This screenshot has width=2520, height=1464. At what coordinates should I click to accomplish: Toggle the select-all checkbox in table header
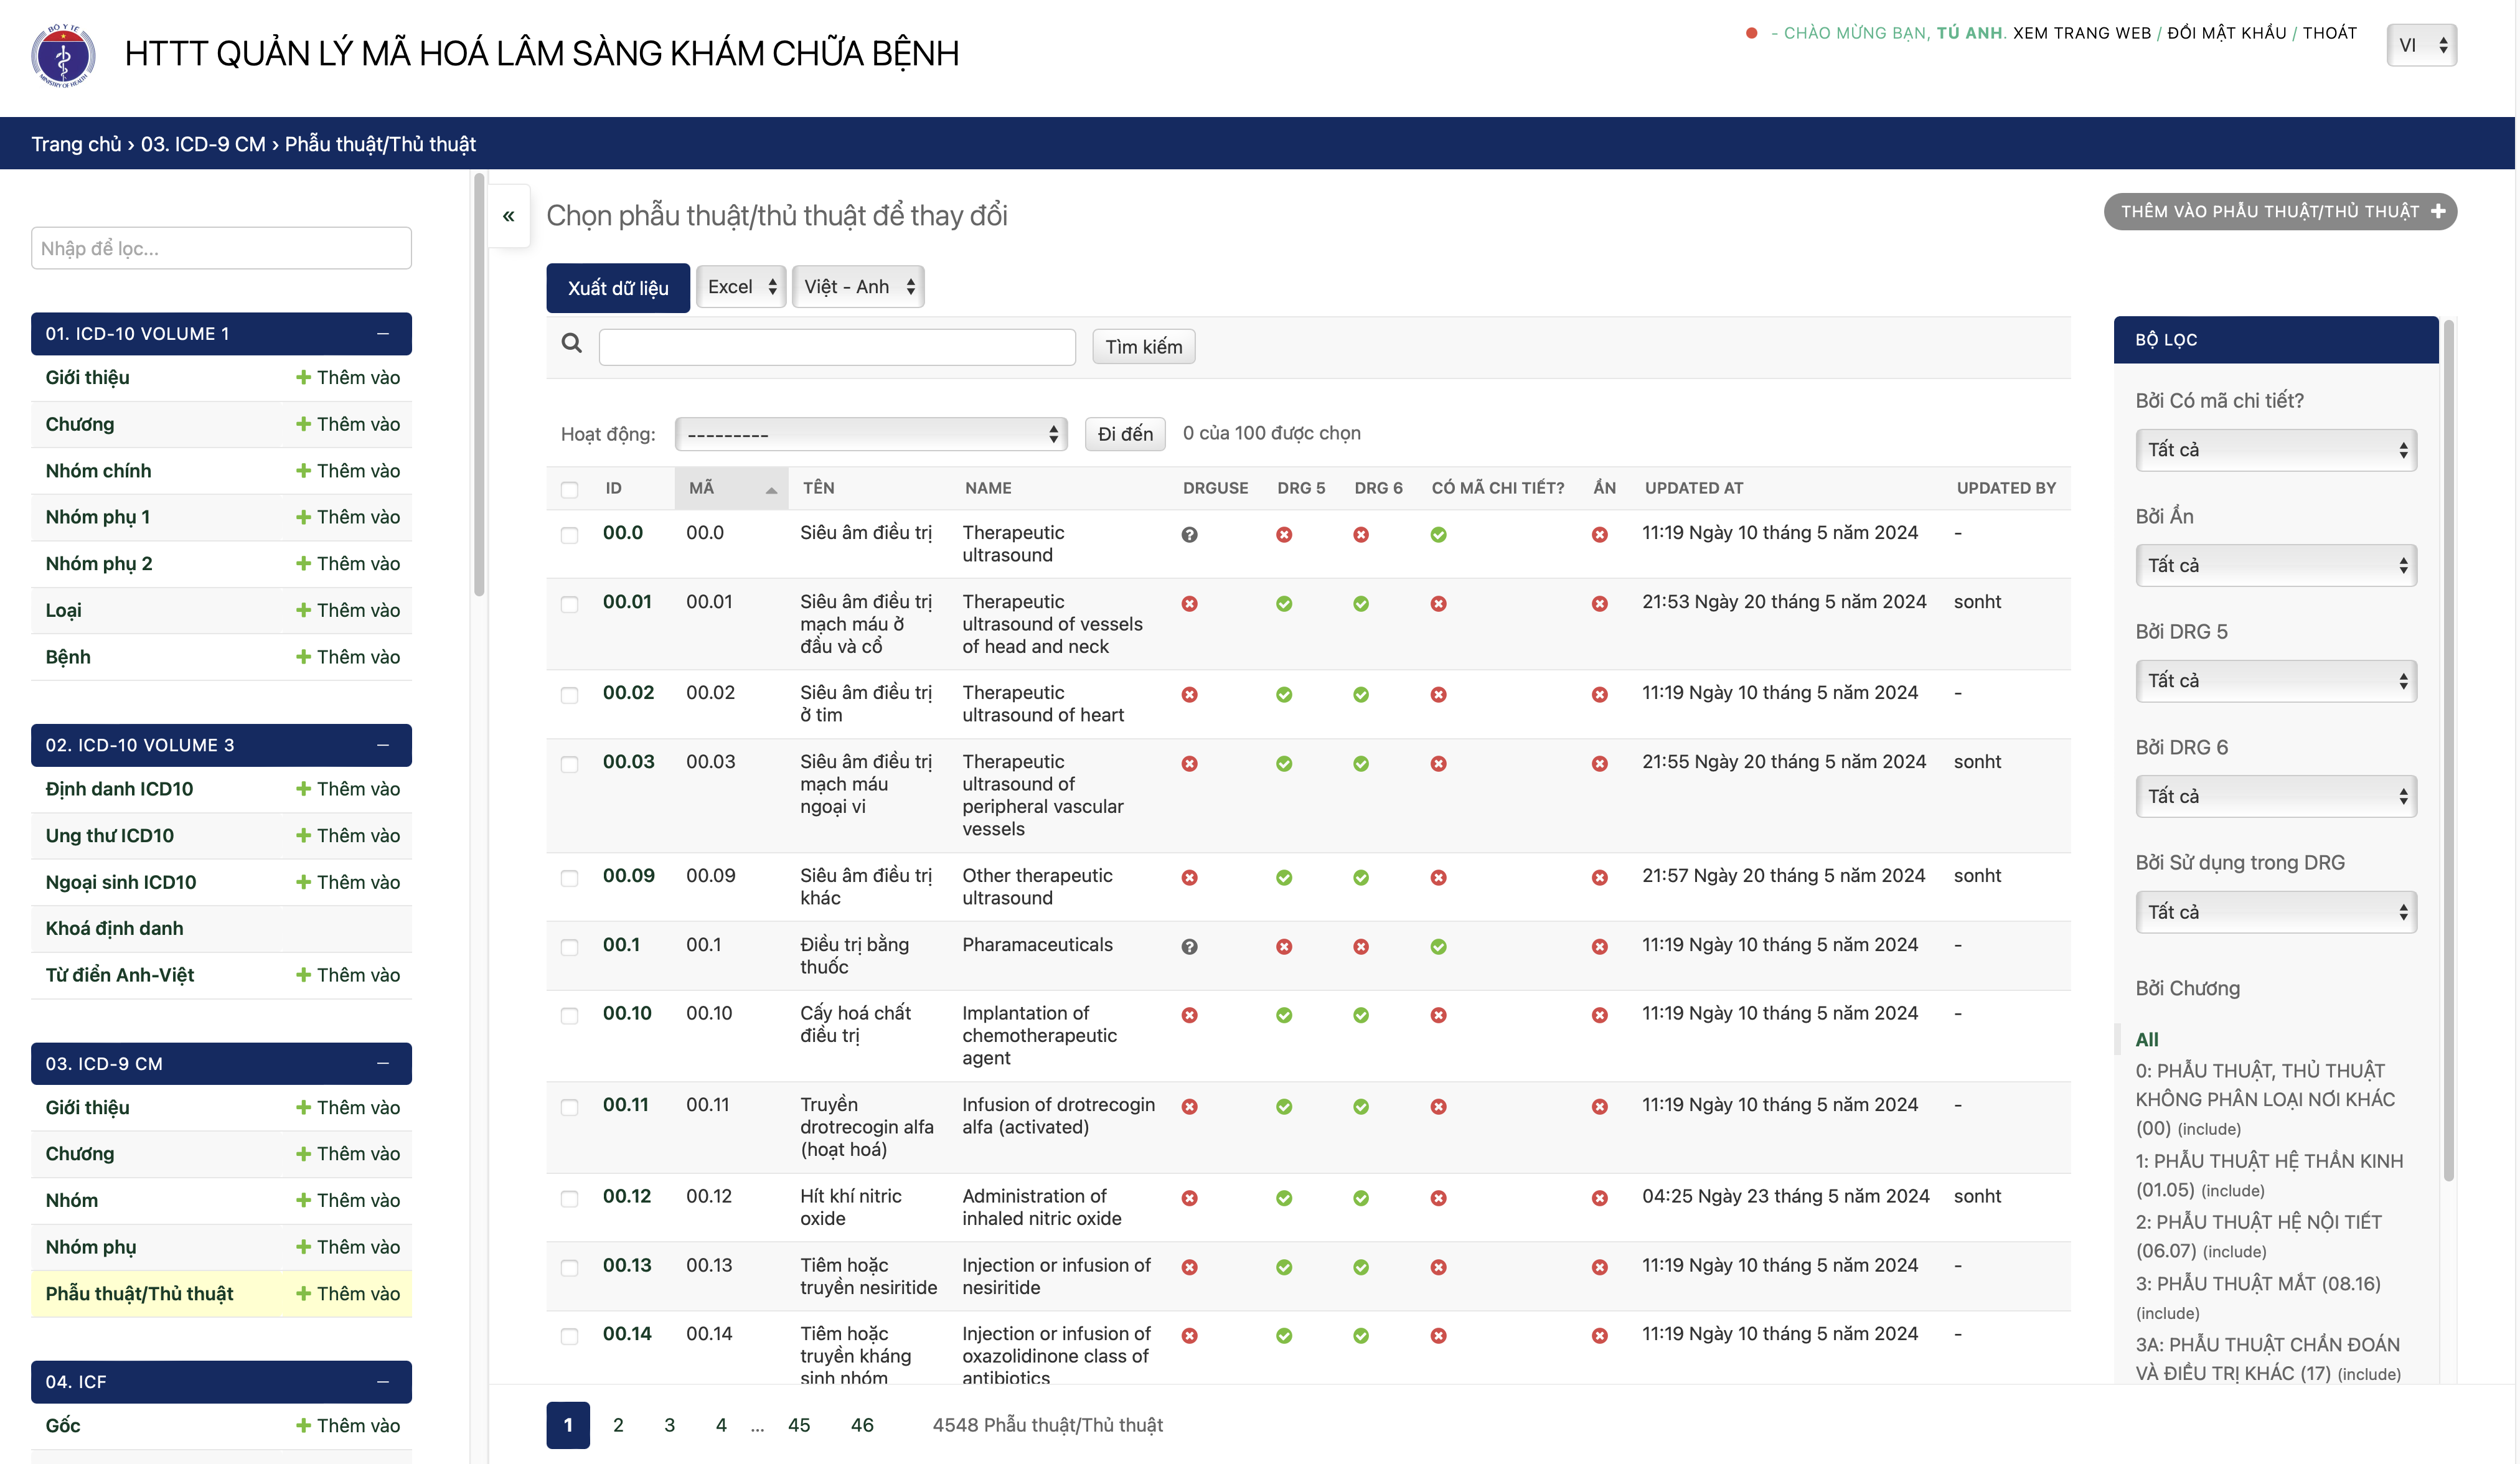pyautogui.click(x=569, y=489)
